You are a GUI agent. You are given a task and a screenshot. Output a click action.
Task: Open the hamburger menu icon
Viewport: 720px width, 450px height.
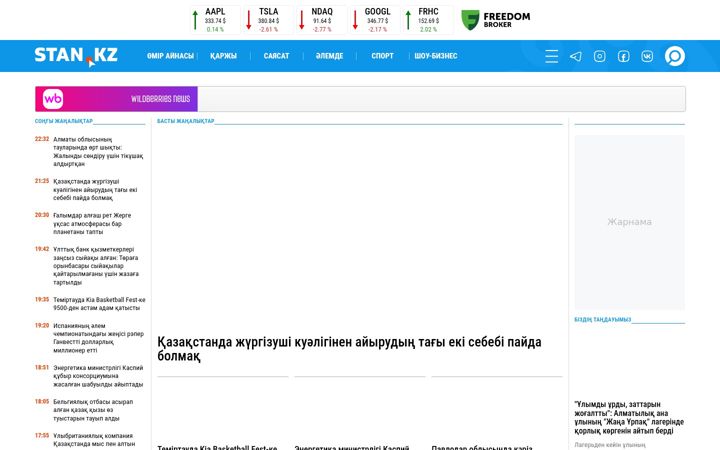point(551,56)
